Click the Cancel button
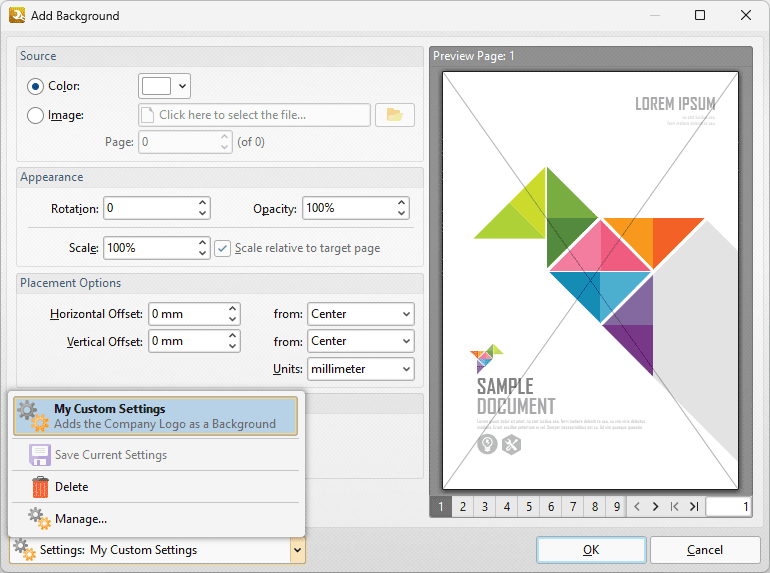The width and height of the screenshot is (770, 573). pos(705,550)
